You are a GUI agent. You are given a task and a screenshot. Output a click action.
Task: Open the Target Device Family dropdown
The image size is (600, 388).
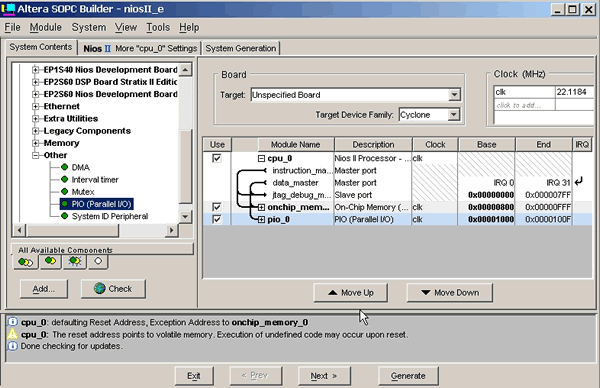pos(453,114)
